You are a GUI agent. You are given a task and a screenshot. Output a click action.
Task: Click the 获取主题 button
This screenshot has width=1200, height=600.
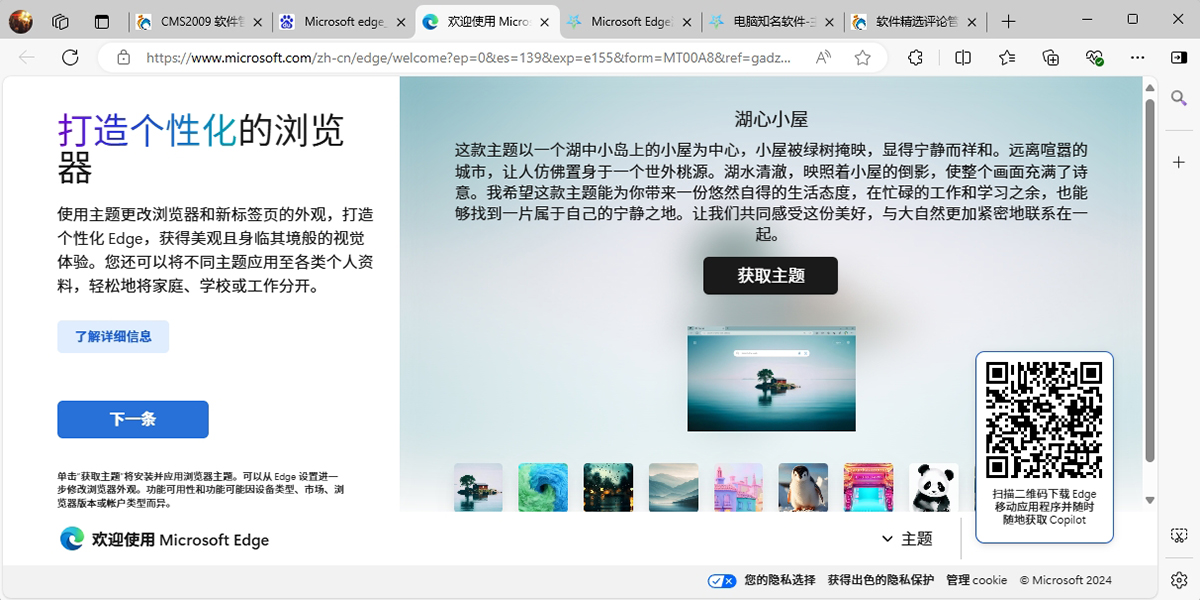(x=770, y=275)
